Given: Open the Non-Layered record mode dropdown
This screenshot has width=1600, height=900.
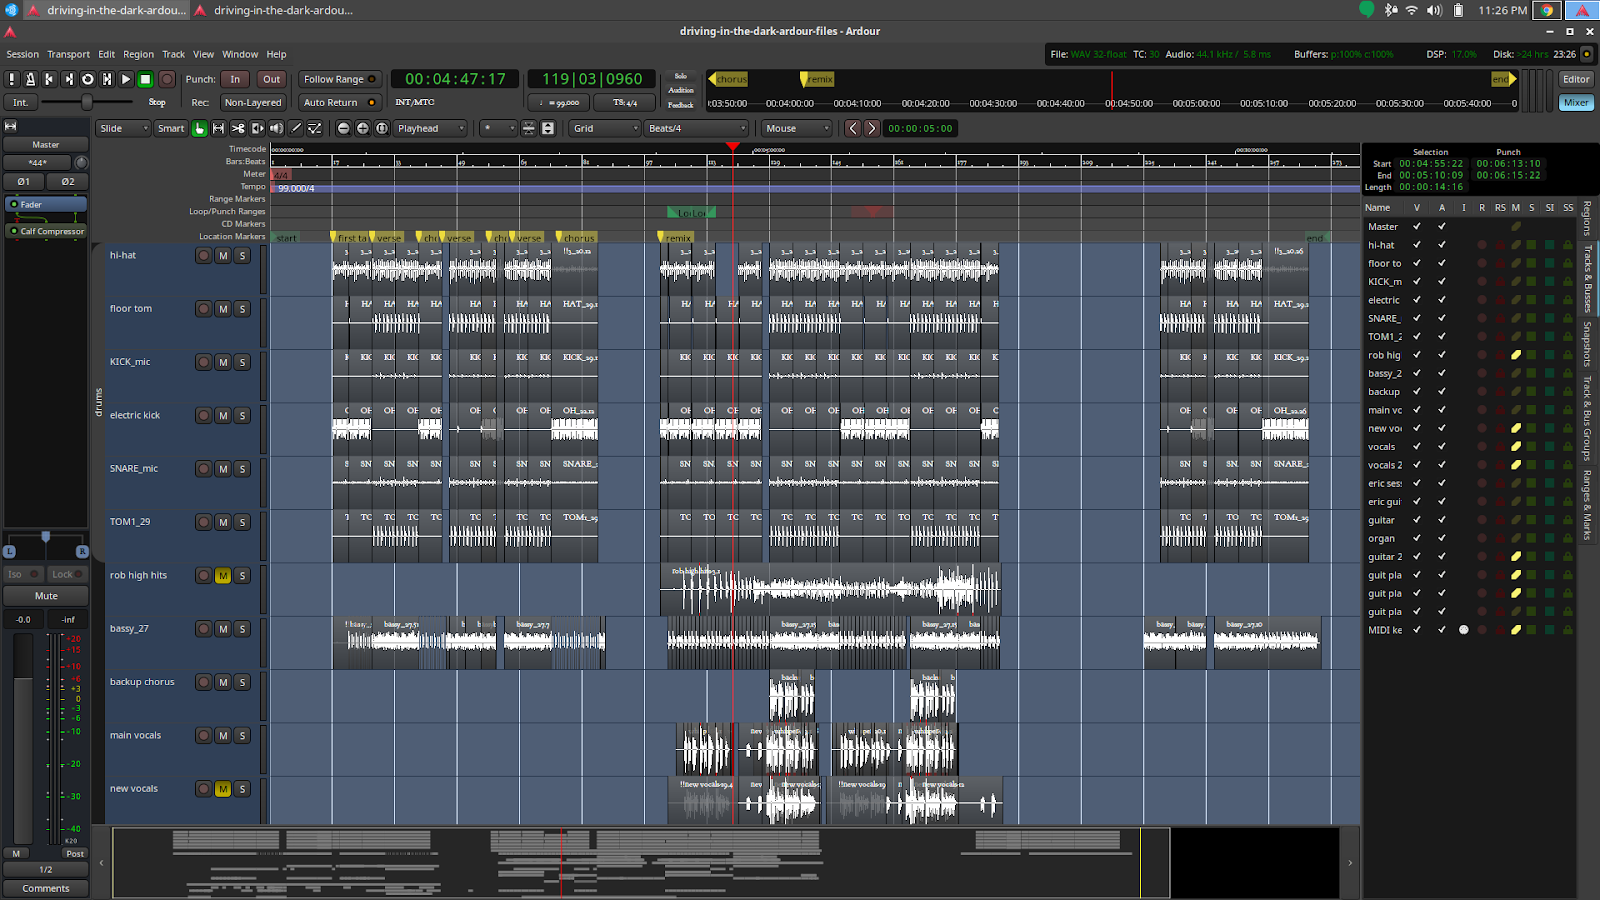Looking at the screenshot, I should [x=253, y=102].
